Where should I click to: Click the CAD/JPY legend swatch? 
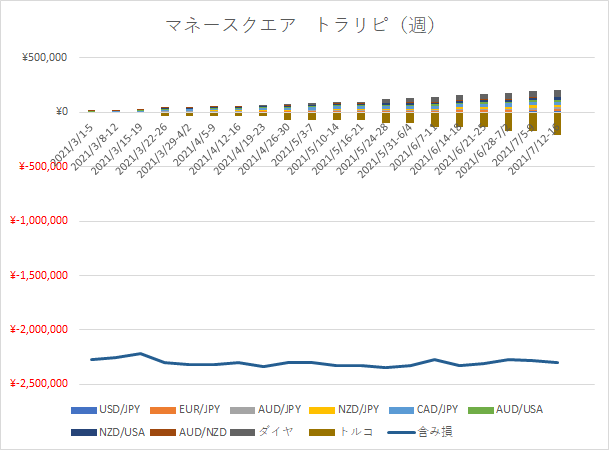[401, 410]
